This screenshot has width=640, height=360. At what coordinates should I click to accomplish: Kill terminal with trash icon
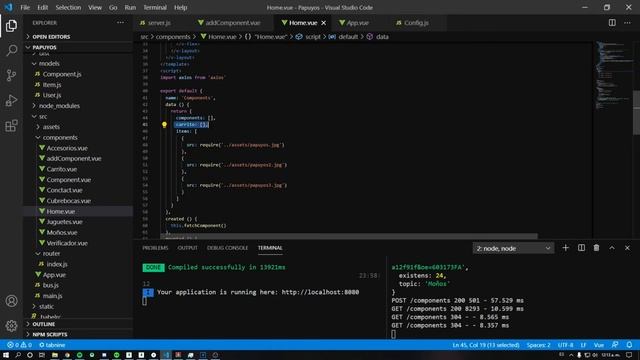coord(596,248)
